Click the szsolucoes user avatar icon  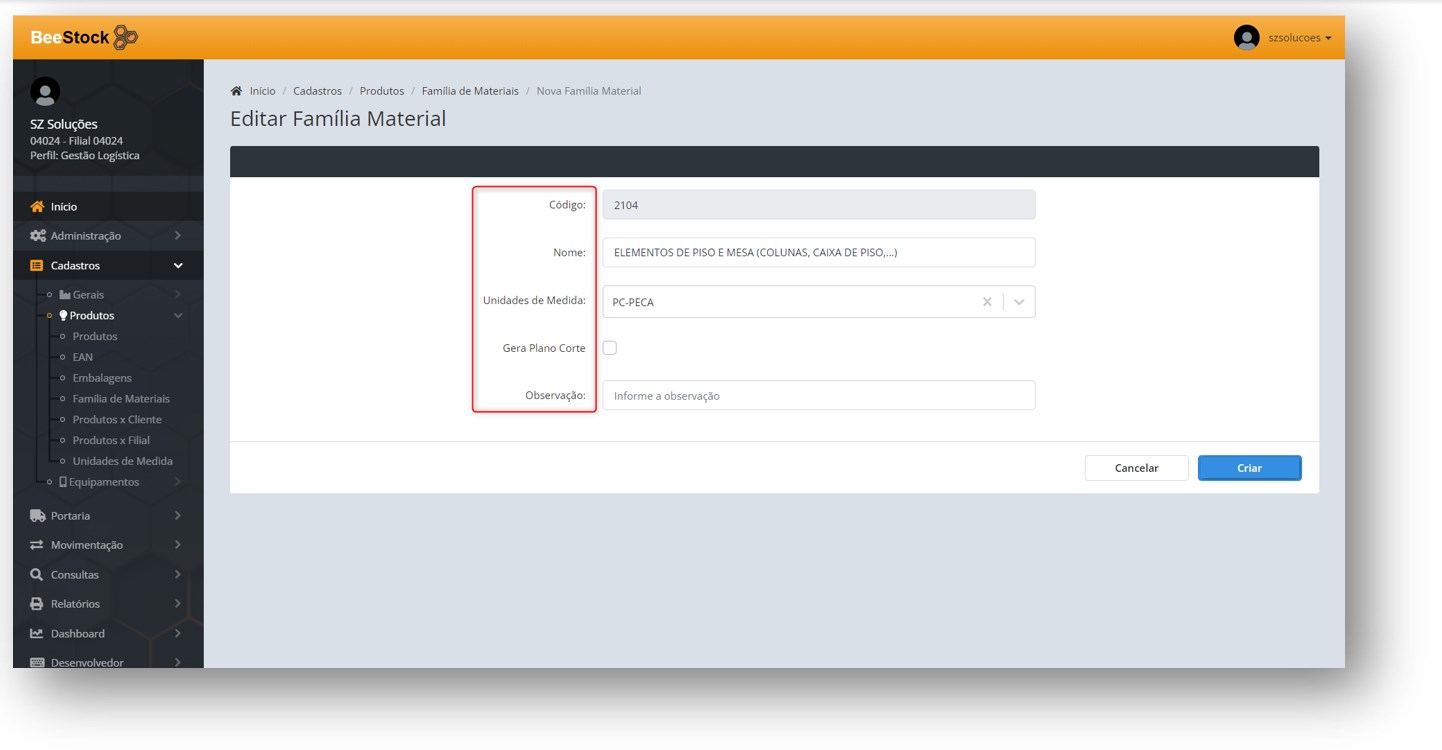[x=1246, y=38]
